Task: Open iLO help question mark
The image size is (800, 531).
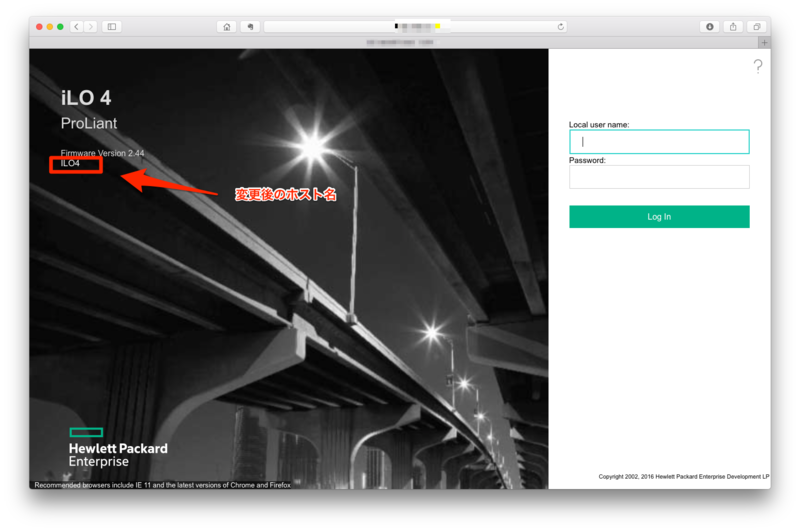Action: tap(758, 66)
